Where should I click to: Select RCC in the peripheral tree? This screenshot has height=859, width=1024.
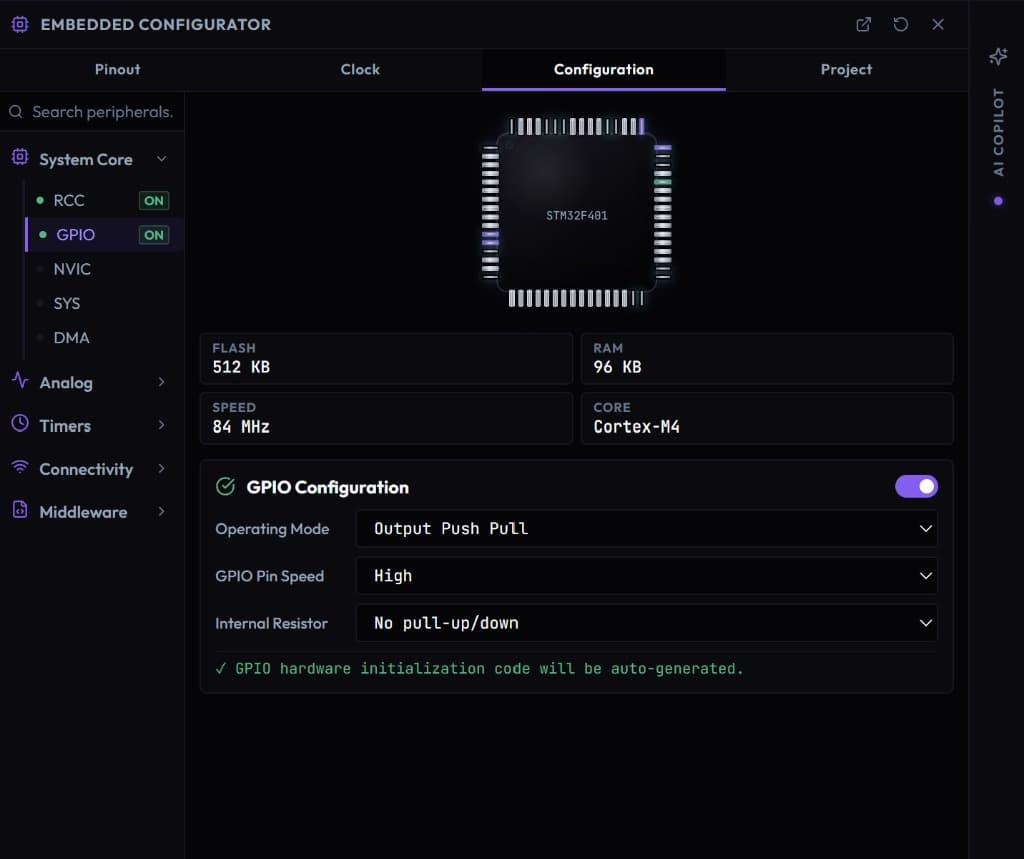(69, 201)
